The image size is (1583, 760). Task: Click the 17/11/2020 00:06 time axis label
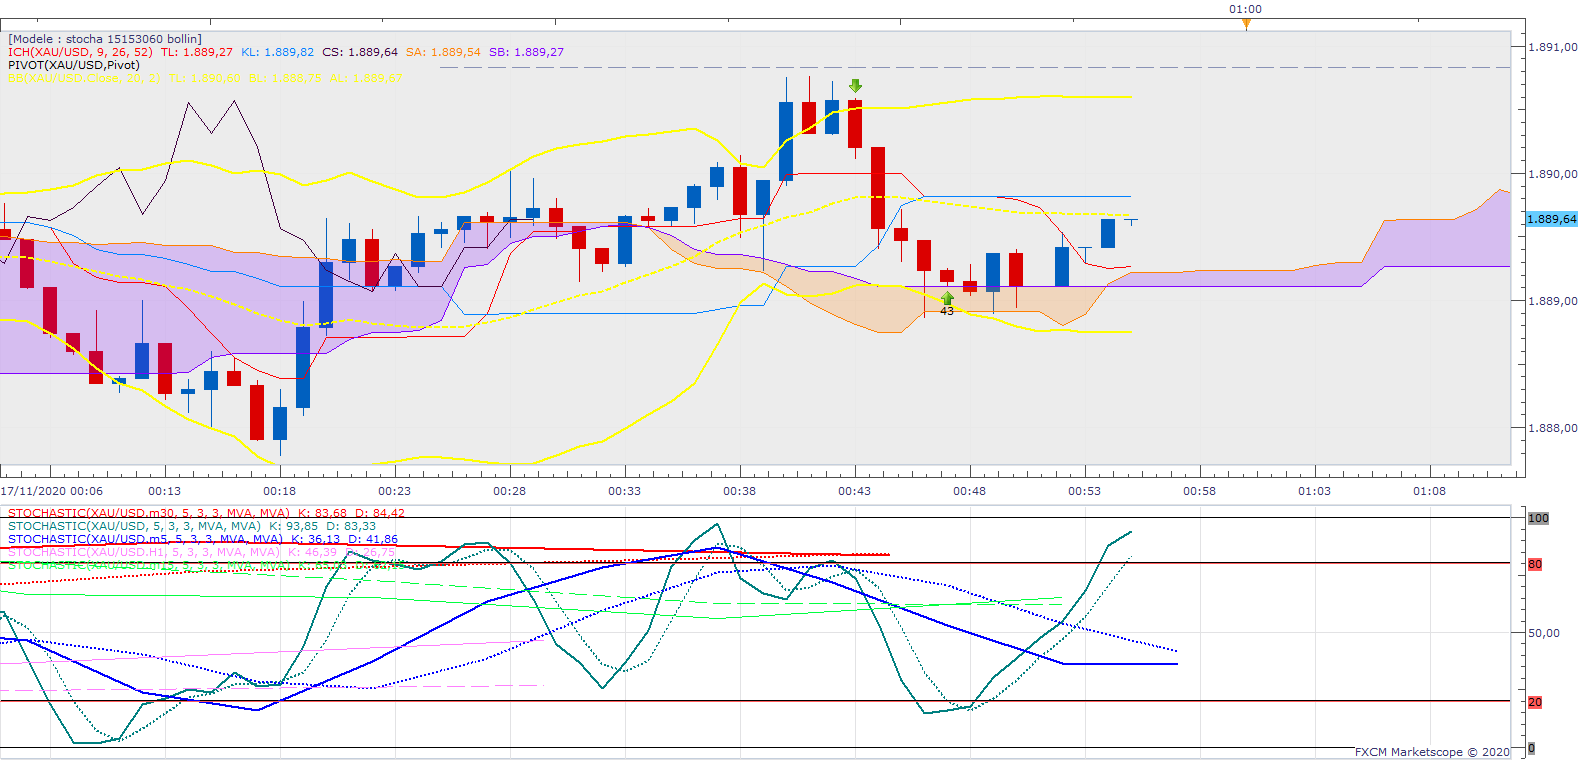(52, 491)
